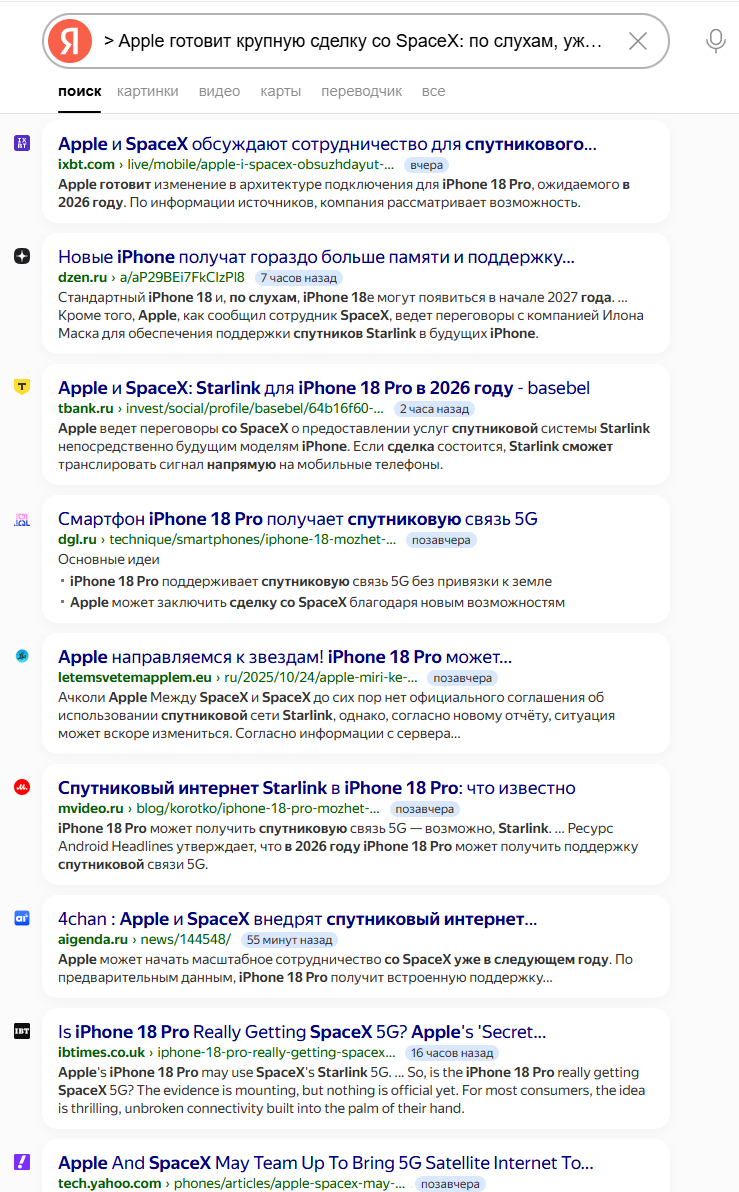Click the Yandex logo icon
739x1192 pixels.
pyautogui.click(x=69, y=41)
